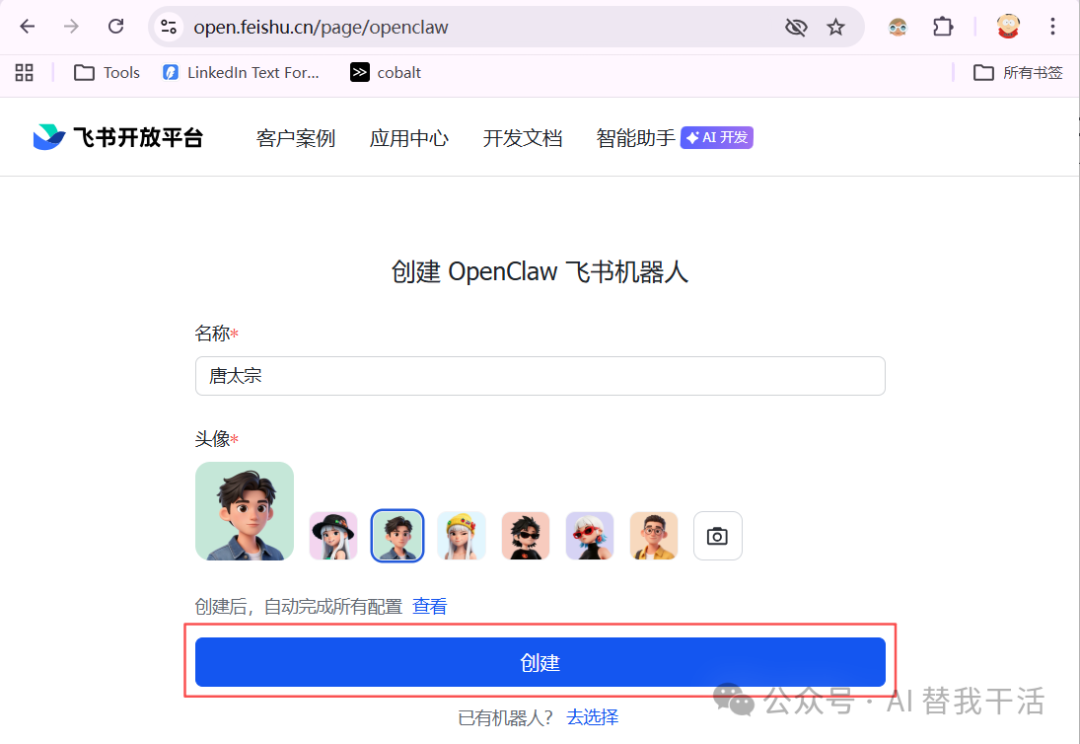Open the 智能助手 menu item
The image size is (1080, 744).
coord(636,138)
